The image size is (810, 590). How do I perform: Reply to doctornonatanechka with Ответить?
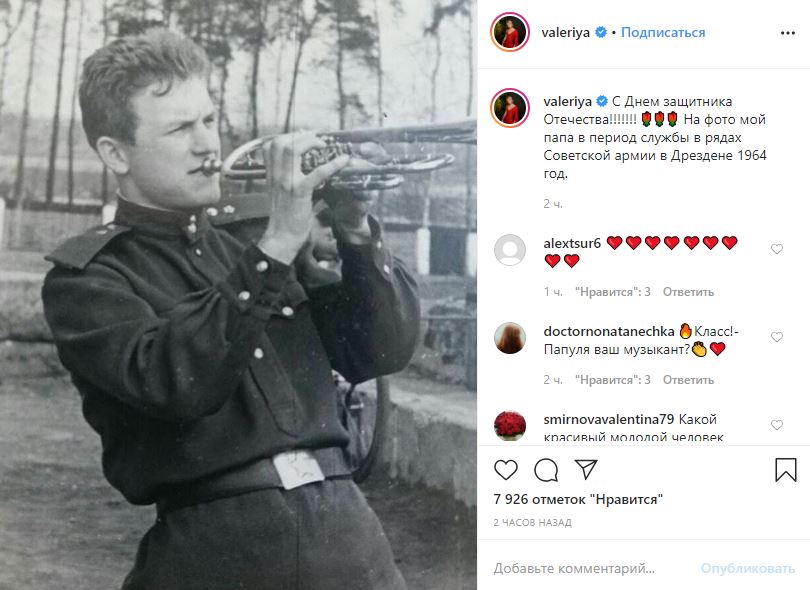(688, 380)
